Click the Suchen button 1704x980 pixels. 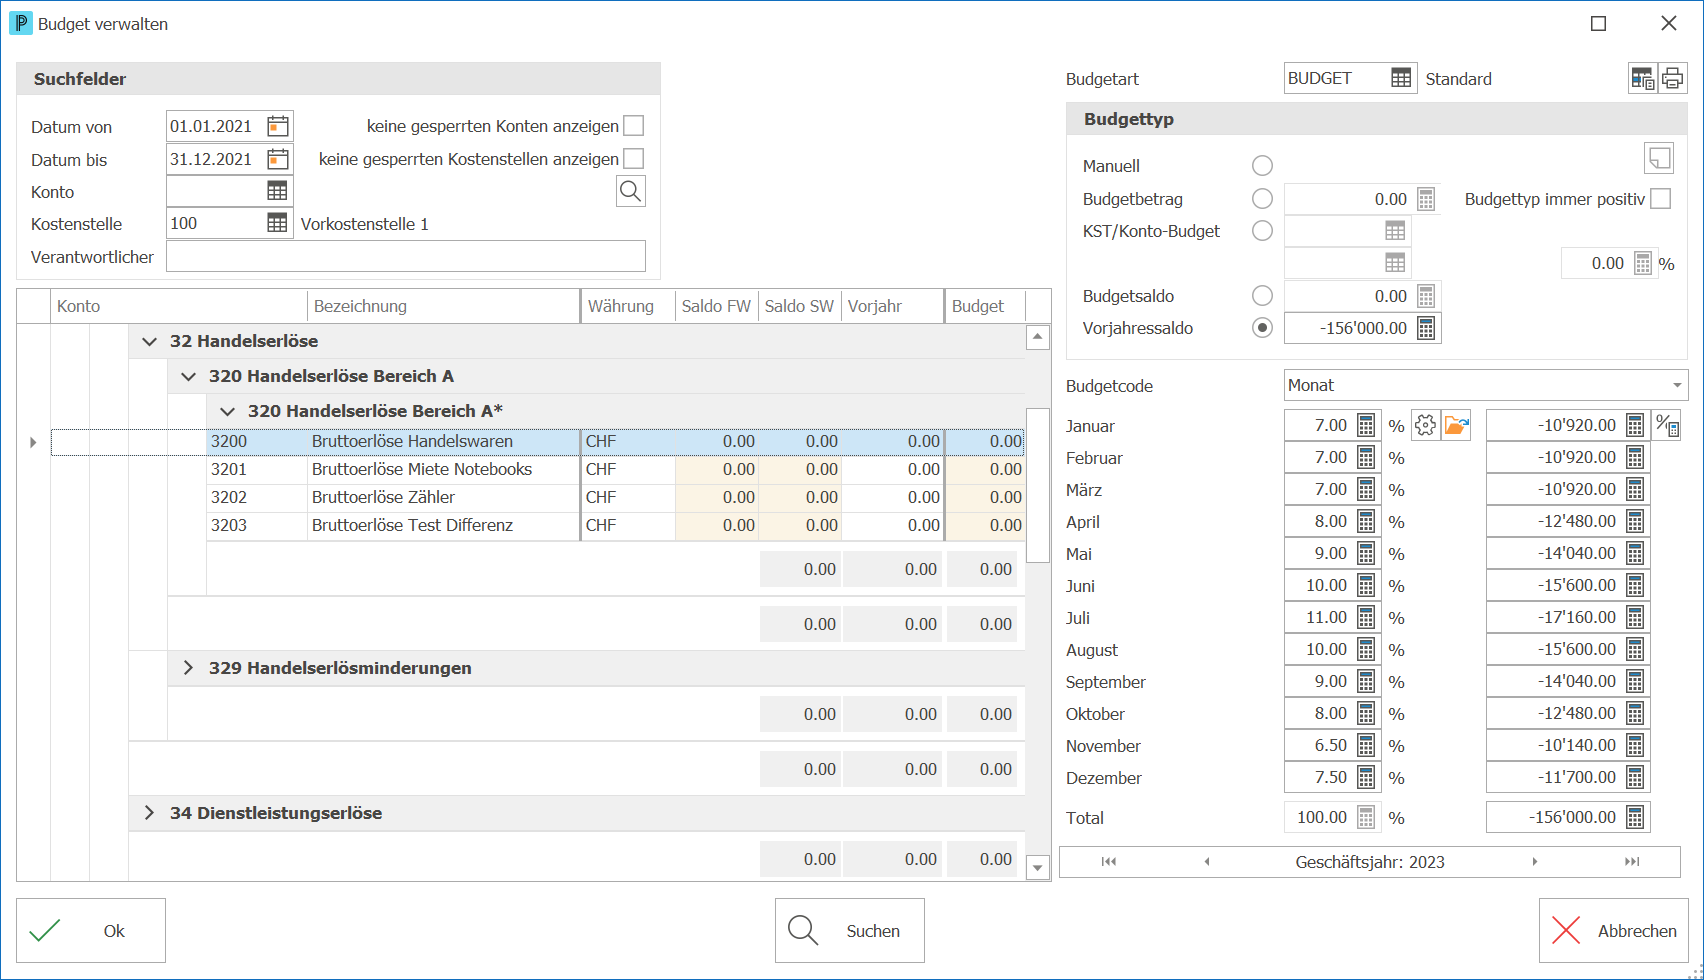[849, 930]
